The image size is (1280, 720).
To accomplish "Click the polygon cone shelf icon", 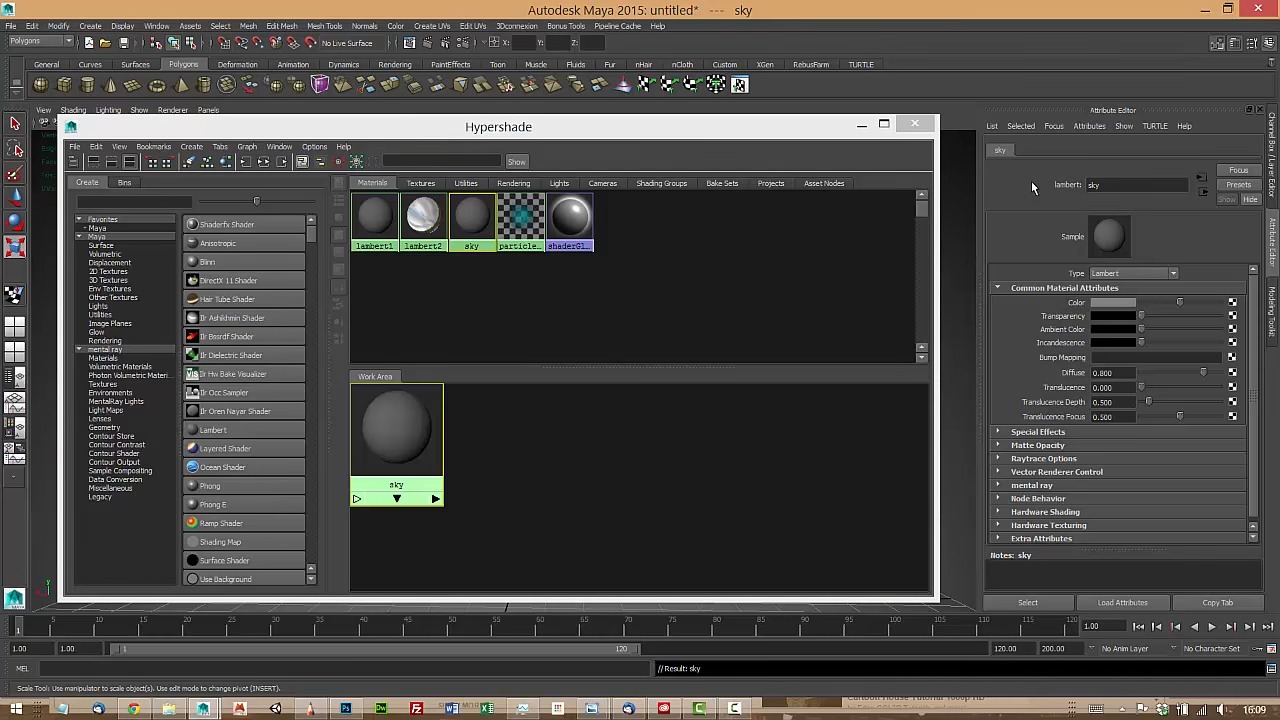I will (110, 85).
